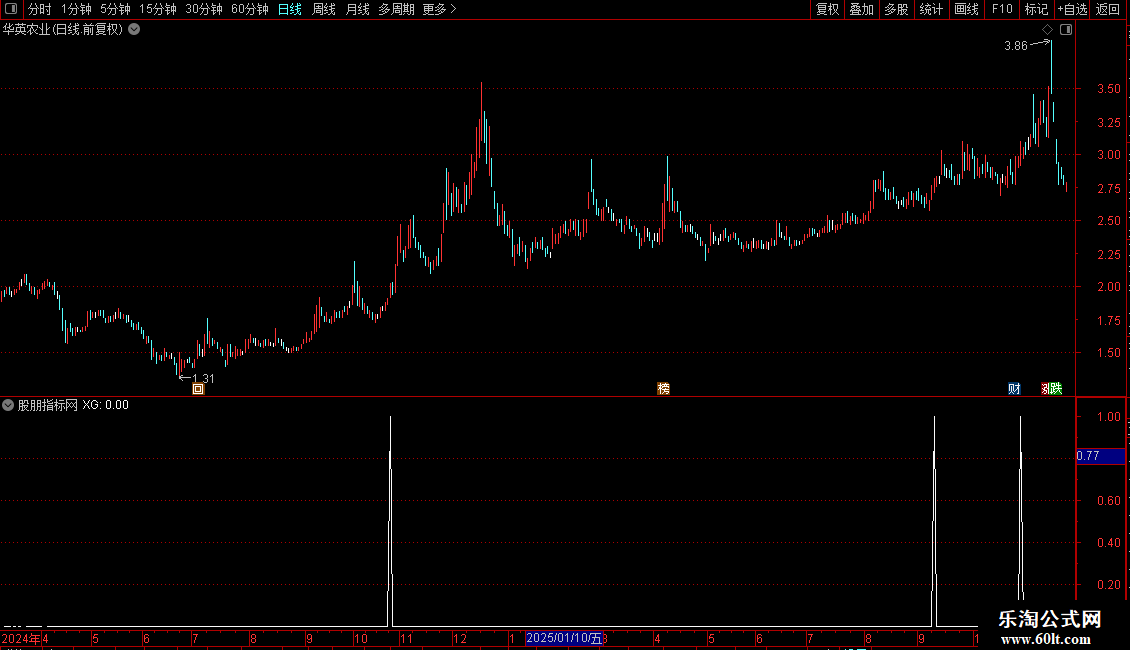This screenshot has width=1130, height=650.
Task: Click the 2024年 label on the time axis
Action: coord(21,638)
